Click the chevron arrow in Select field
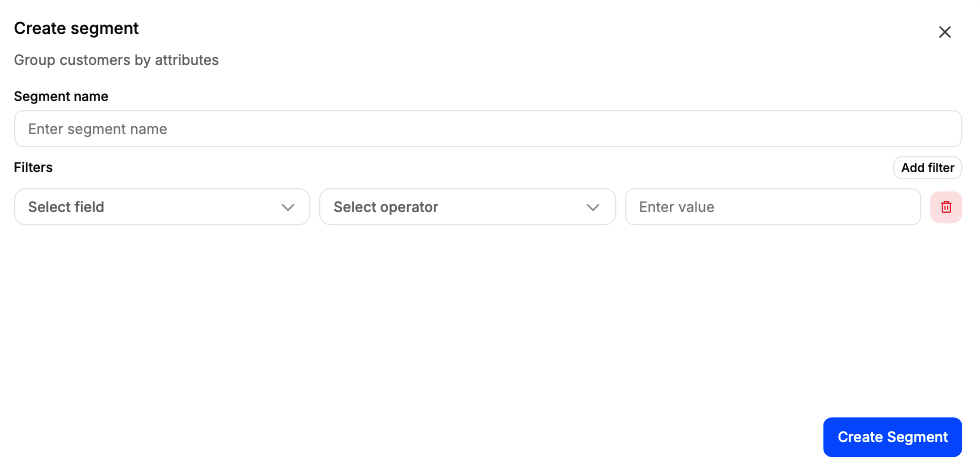This screenshot has width=978, height=473. (288, 207)
